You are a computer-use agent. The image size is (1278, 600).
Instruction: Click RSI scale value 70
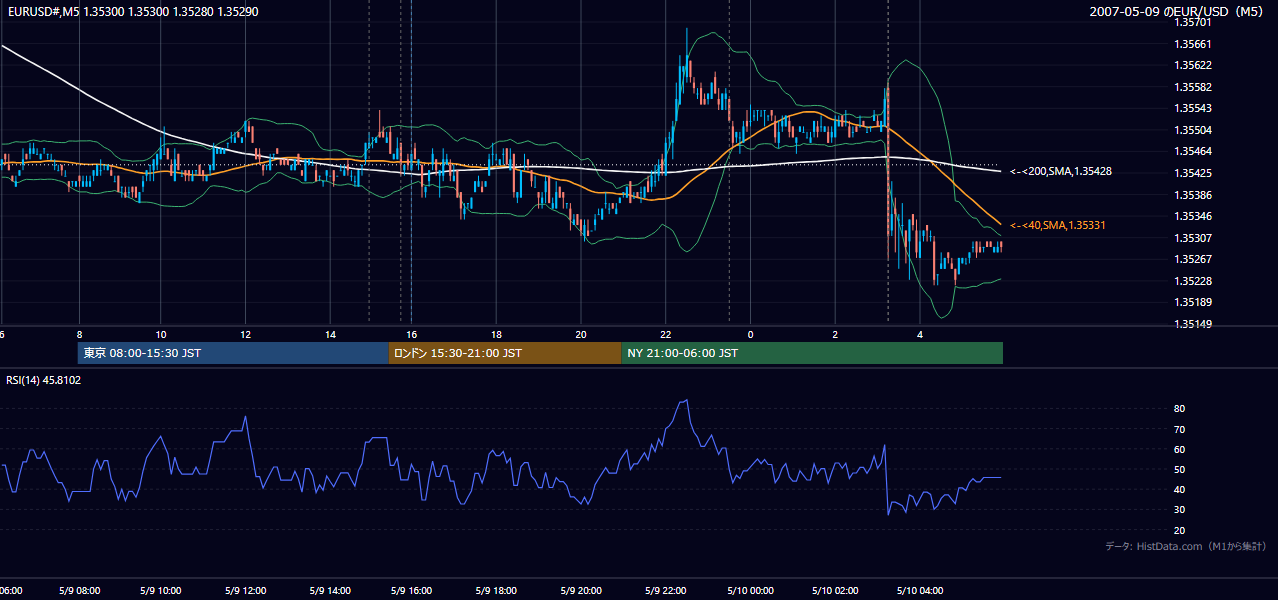click(1179, 429)
